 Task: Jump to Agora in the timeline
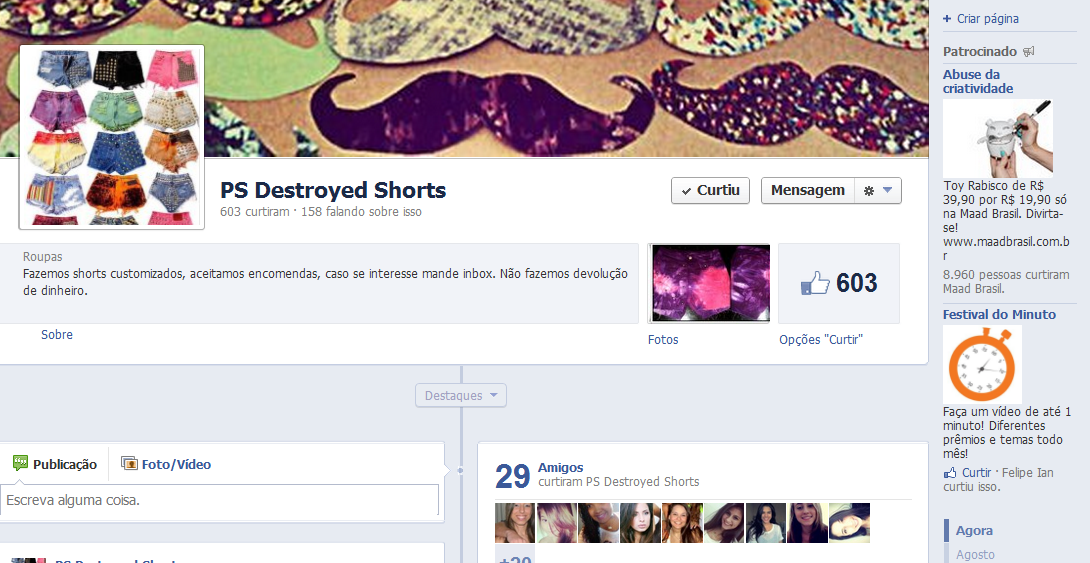coord(974,530)
